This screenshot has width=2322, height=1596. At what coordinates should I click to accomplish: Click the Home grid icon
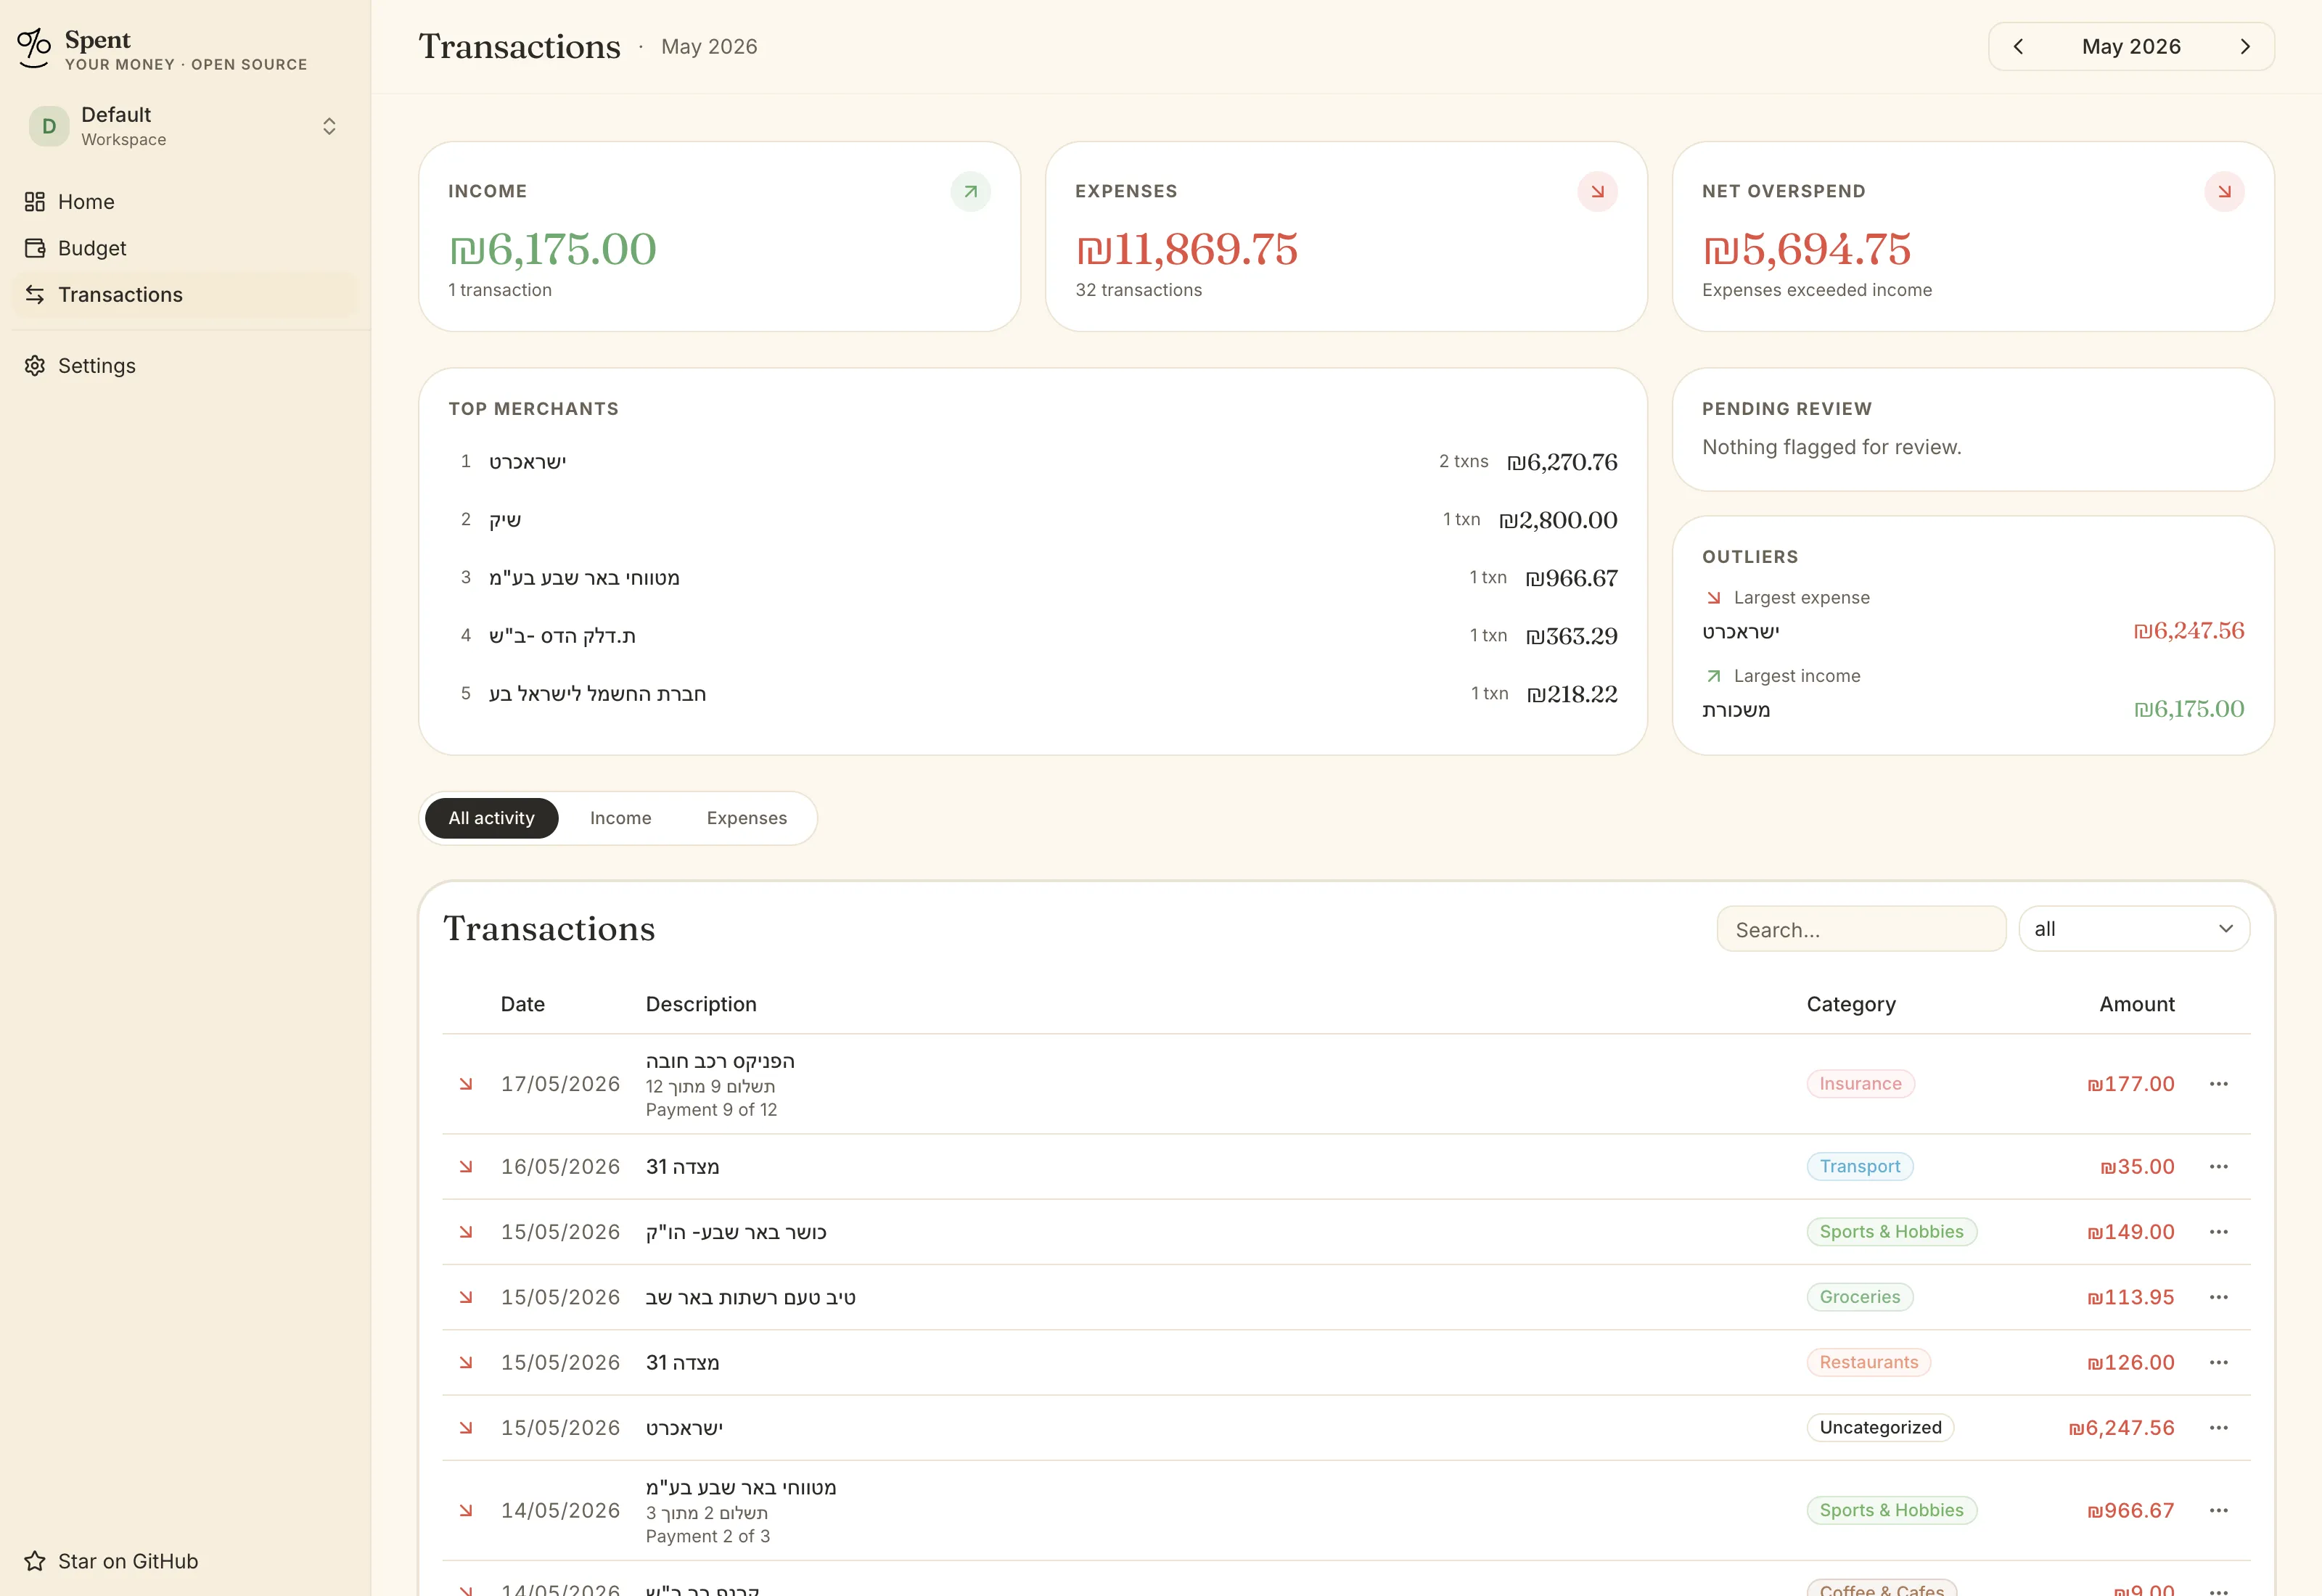(x=35, y=202)
